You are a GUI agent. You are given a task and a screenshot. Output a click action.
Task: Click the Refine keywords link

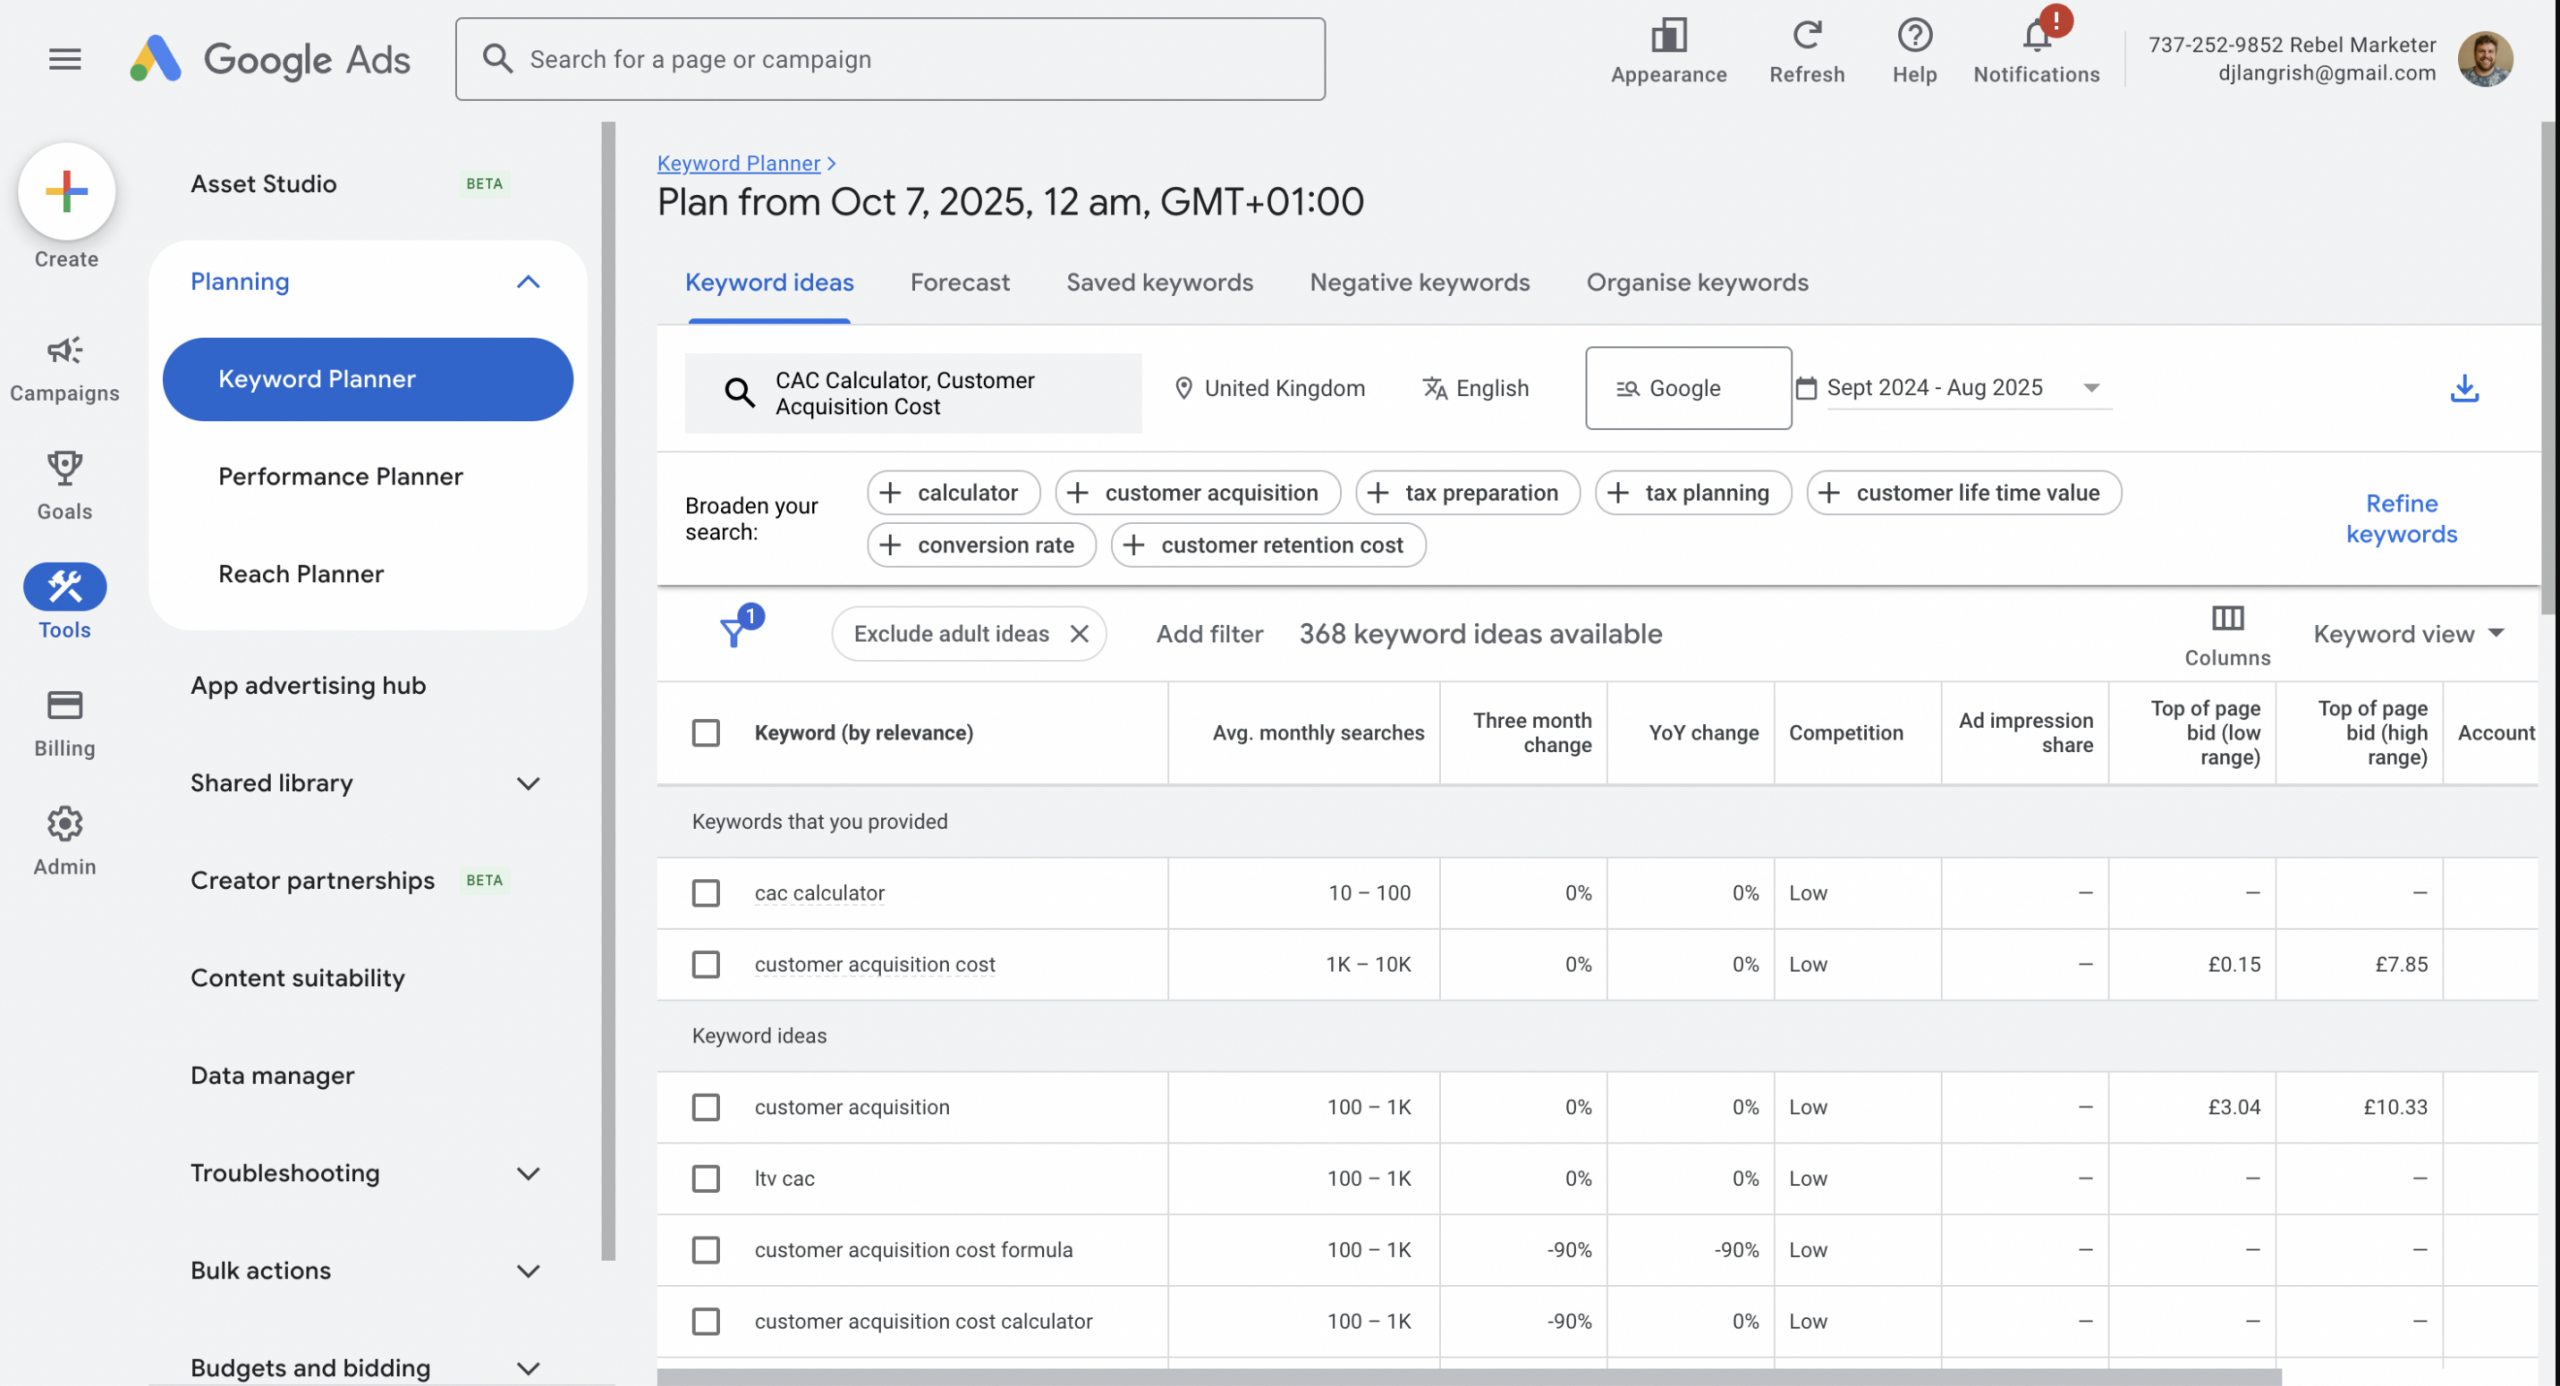pyautogui.click(x=2401, y=518)
